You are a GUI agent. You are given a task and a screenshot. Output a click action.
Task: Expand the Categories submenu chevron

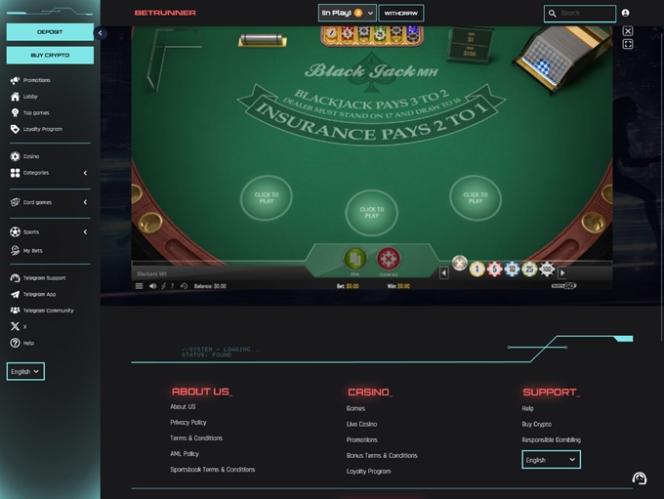(x=85, y=173)
